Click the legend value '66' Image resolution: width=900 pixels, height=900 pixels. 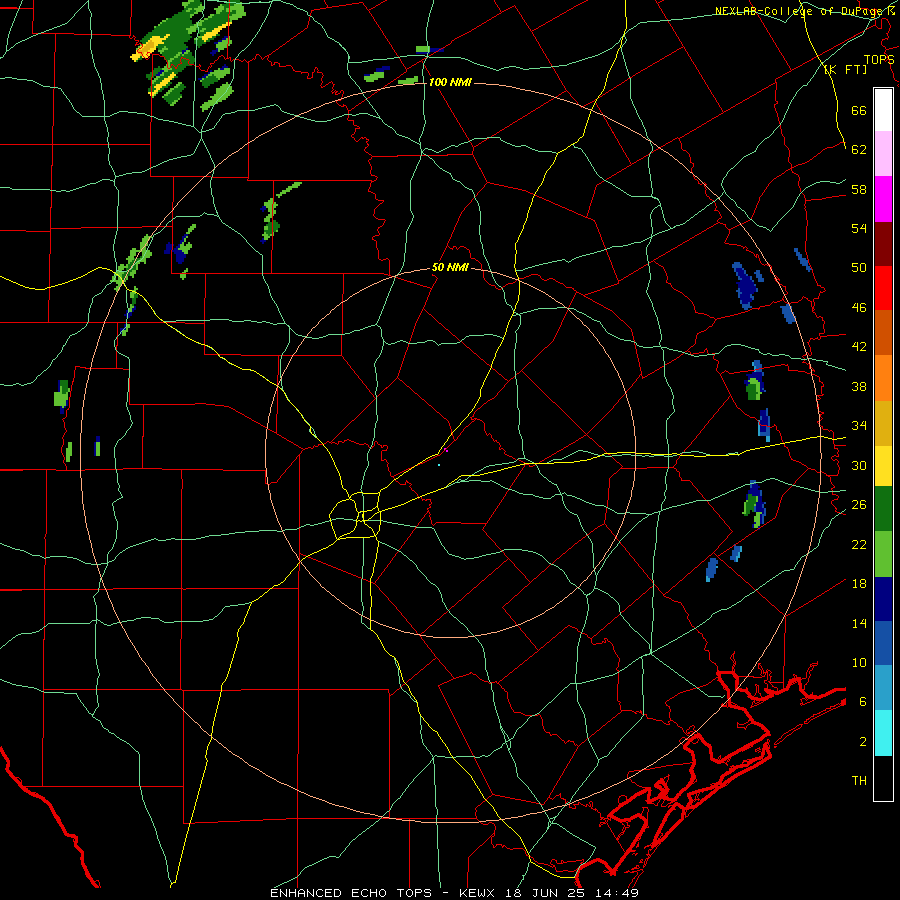pyautogui.click(x=859, y=110)
